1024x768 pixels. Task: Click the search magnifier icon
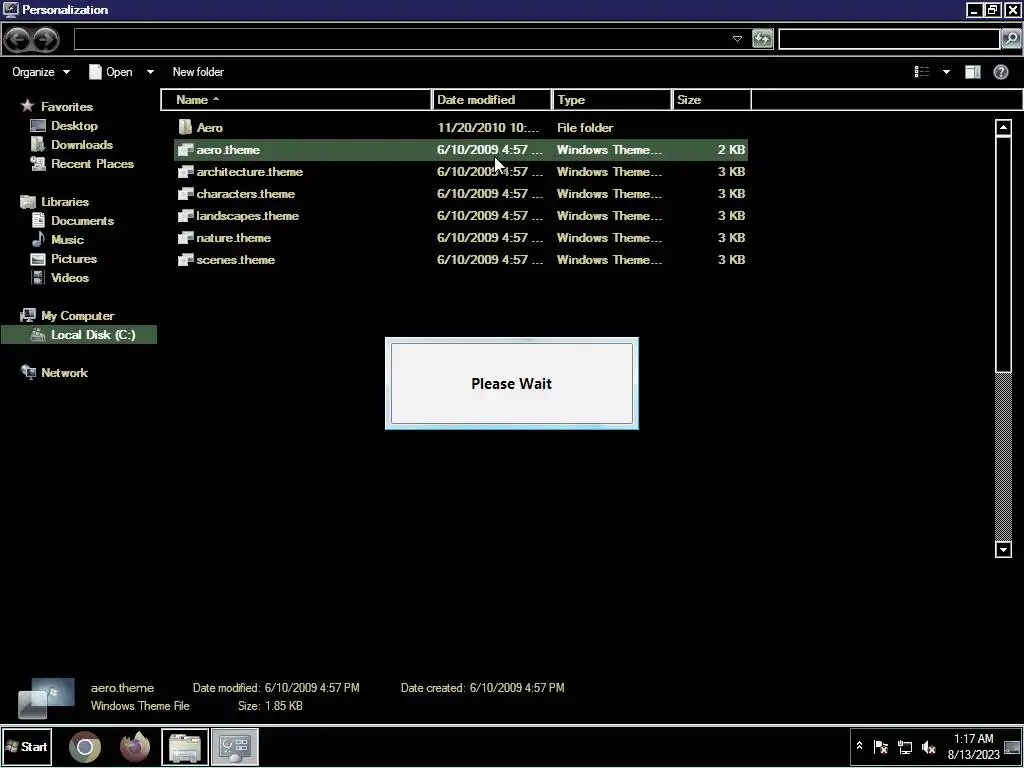coord(1010,39)
